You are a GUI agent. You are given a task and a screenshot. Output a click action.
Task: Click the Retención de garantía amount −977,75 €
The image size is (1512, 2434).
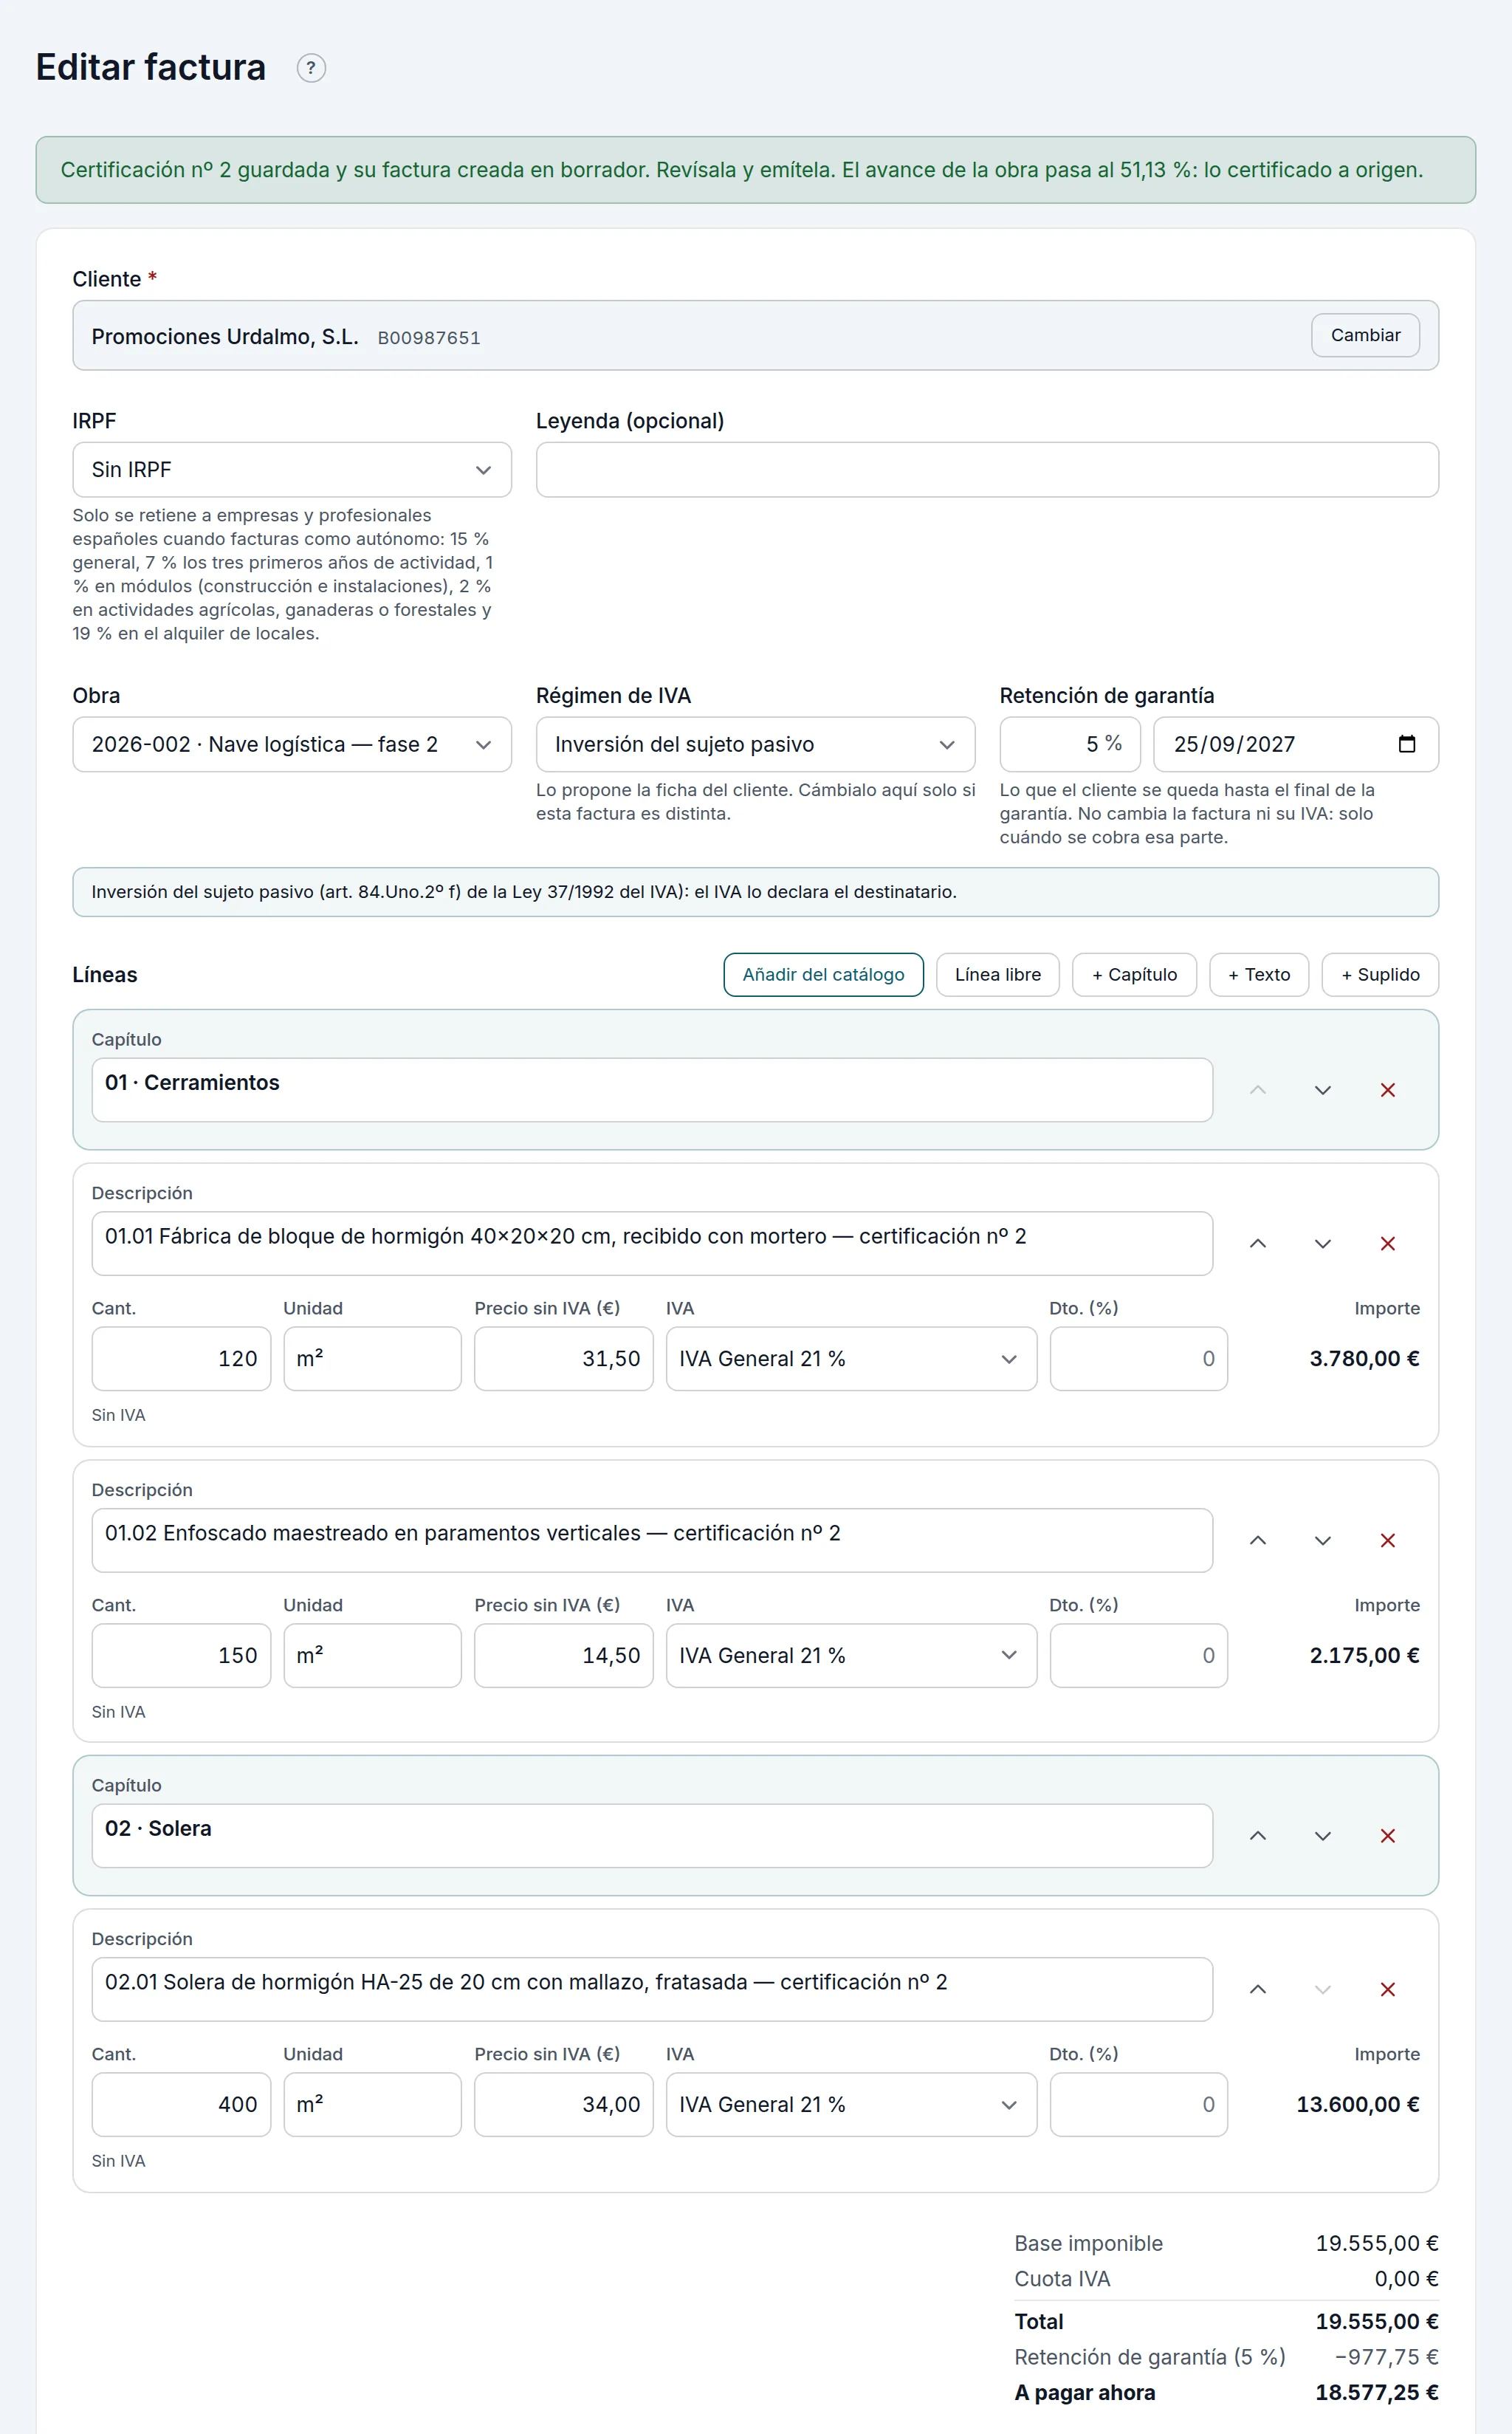[1387, 2357]
